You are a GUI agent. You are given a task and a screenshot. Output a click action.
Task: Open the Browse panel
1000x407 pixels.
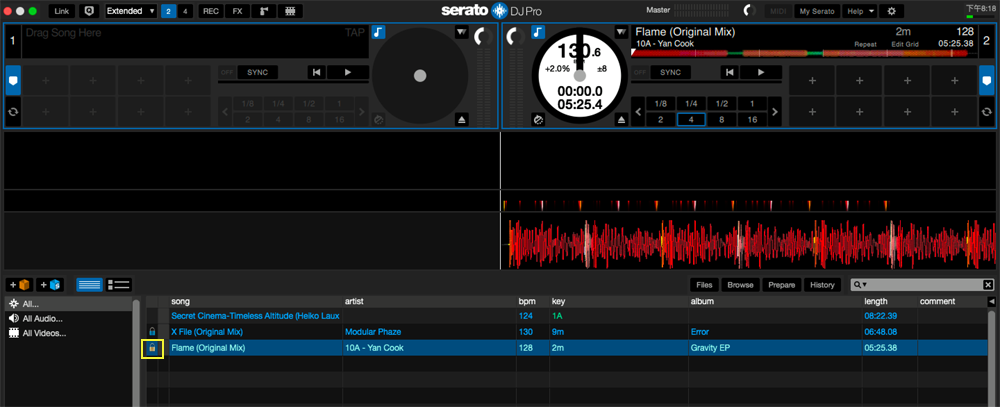pos(740,285)
